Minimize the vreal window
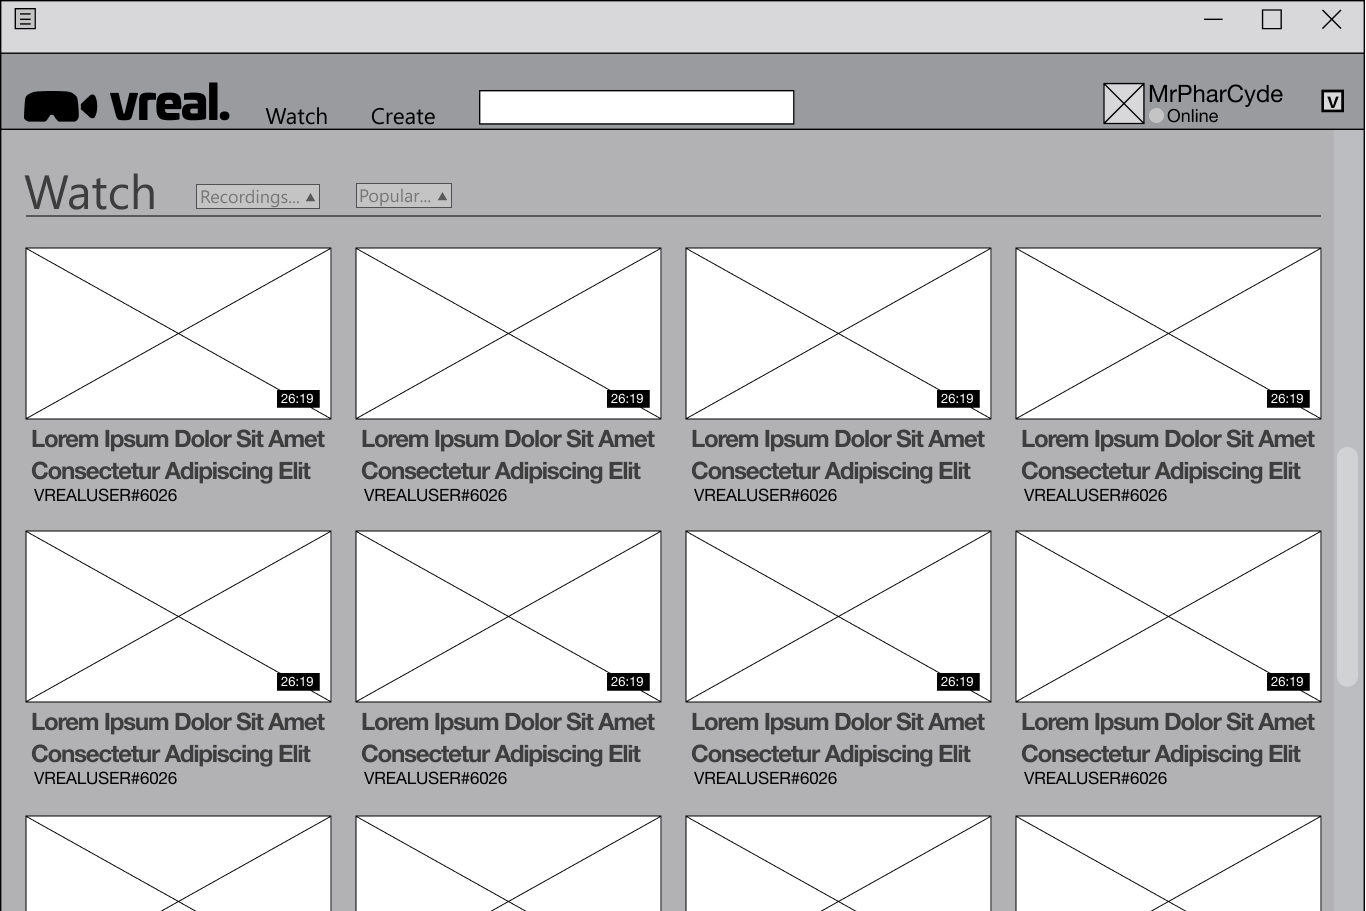Viewport: 1366px width, 911px height. pyautogui.click(x=1213, y=19)
